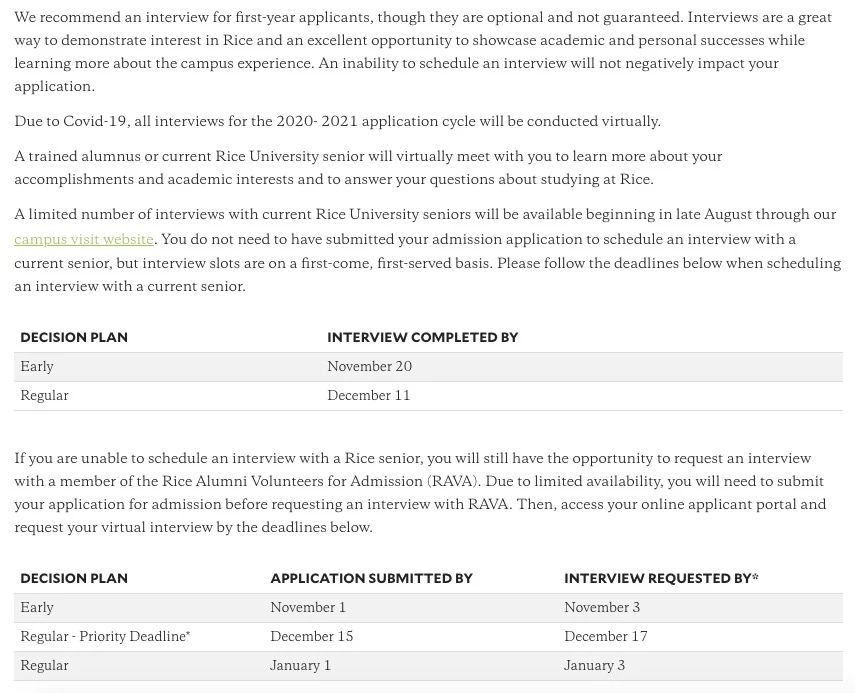
Task: Click the "Due to Covid-19" paragraph
Action: (337, 122)
